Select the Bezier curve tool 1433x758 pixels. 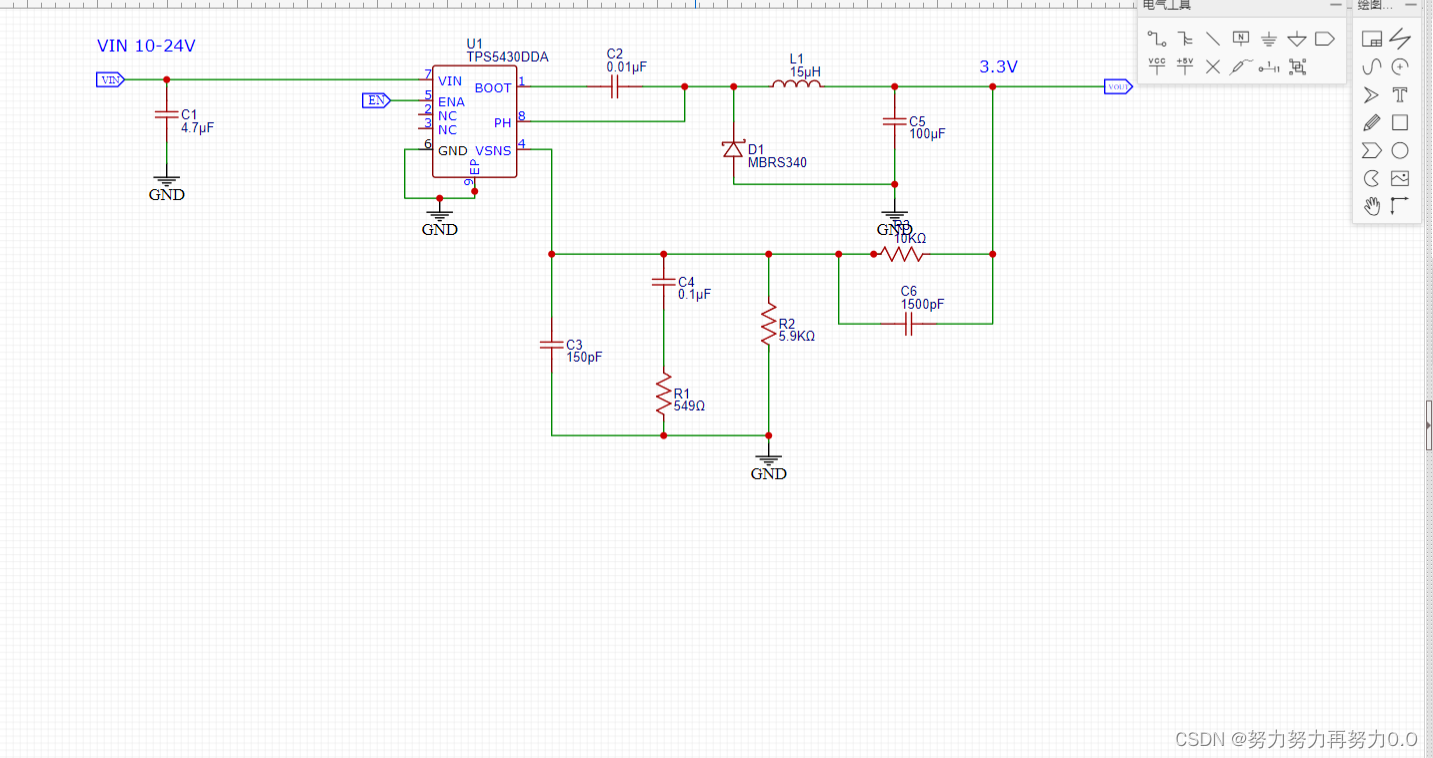[x=1372, y=67]
